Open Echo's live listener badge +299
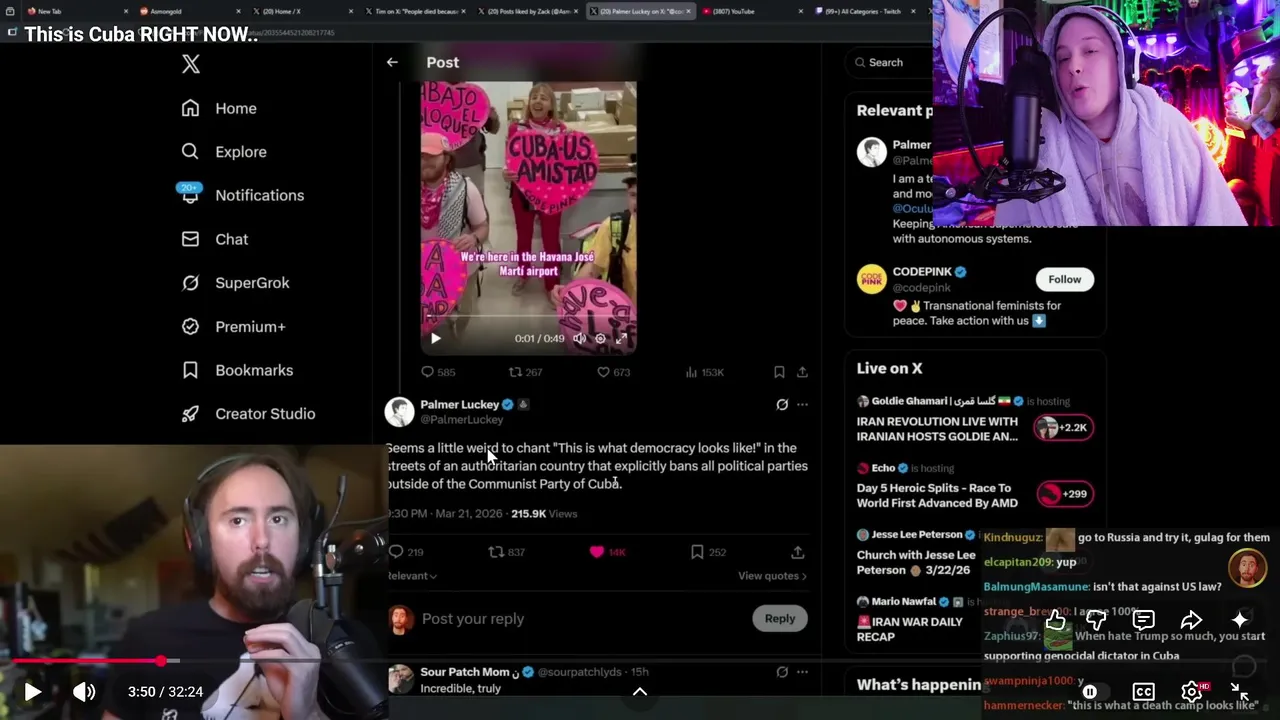This screenshot has width=1280, height=720. (x=1064, y=494)
